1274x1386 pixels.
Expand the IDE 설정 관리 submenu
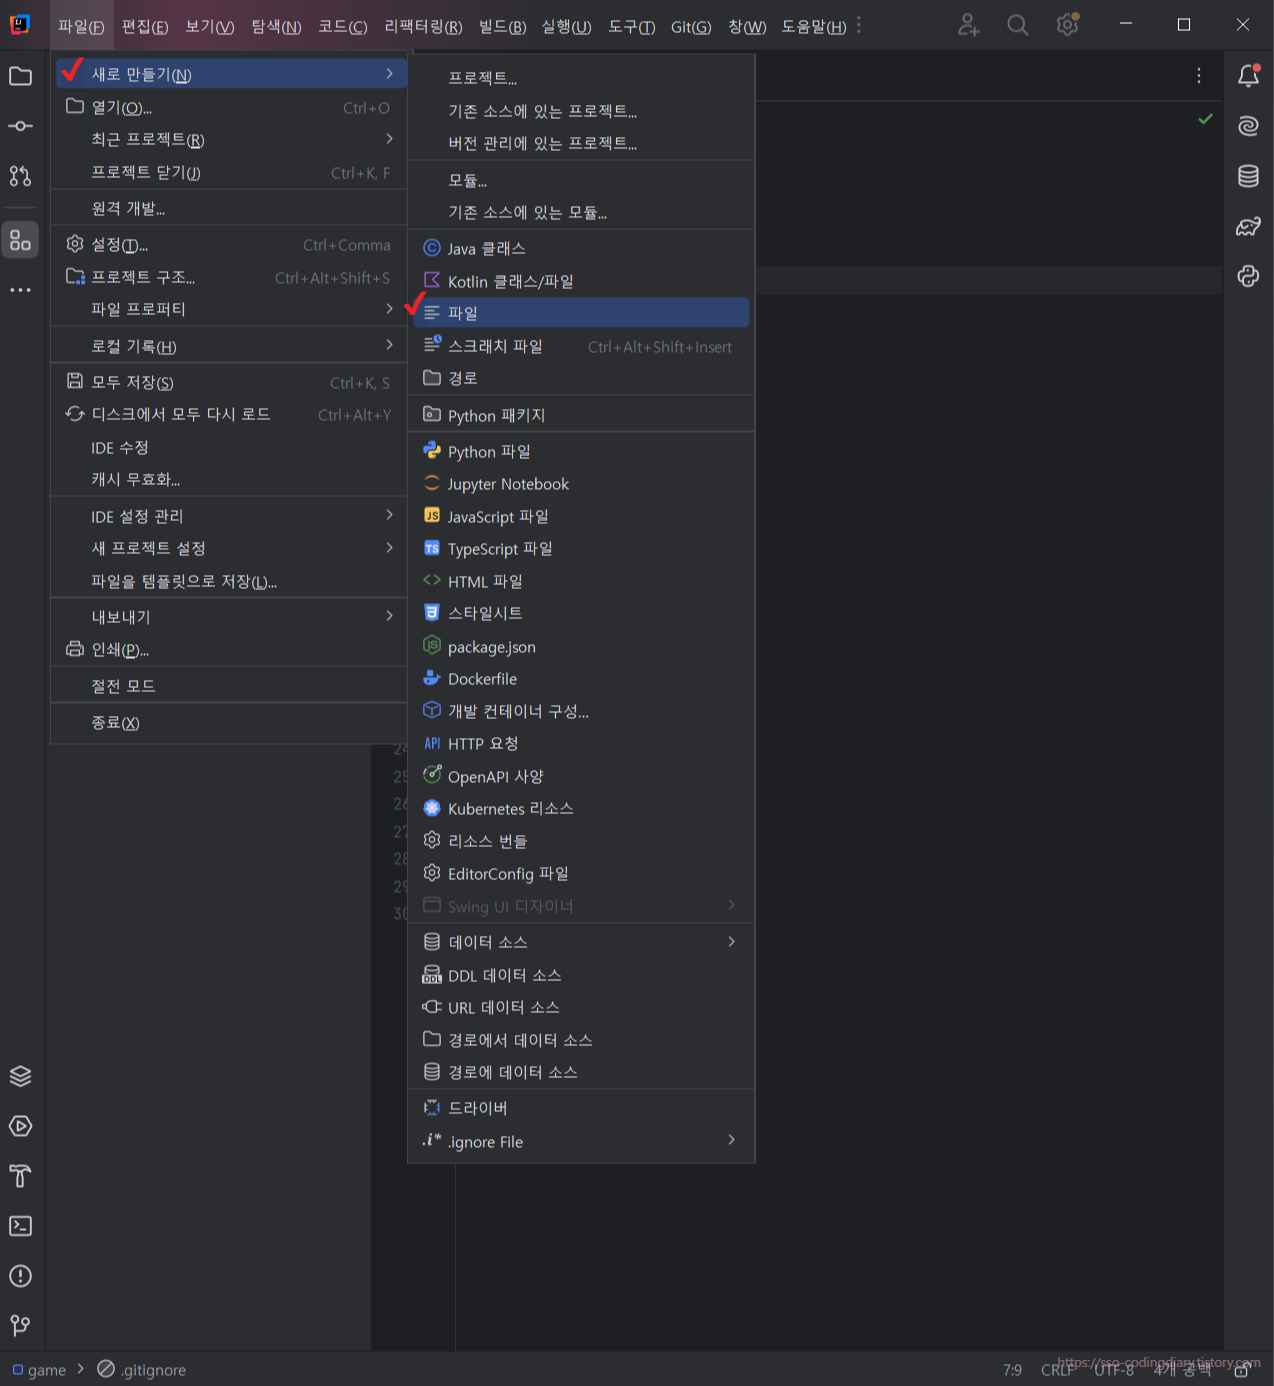click(231, 516)
